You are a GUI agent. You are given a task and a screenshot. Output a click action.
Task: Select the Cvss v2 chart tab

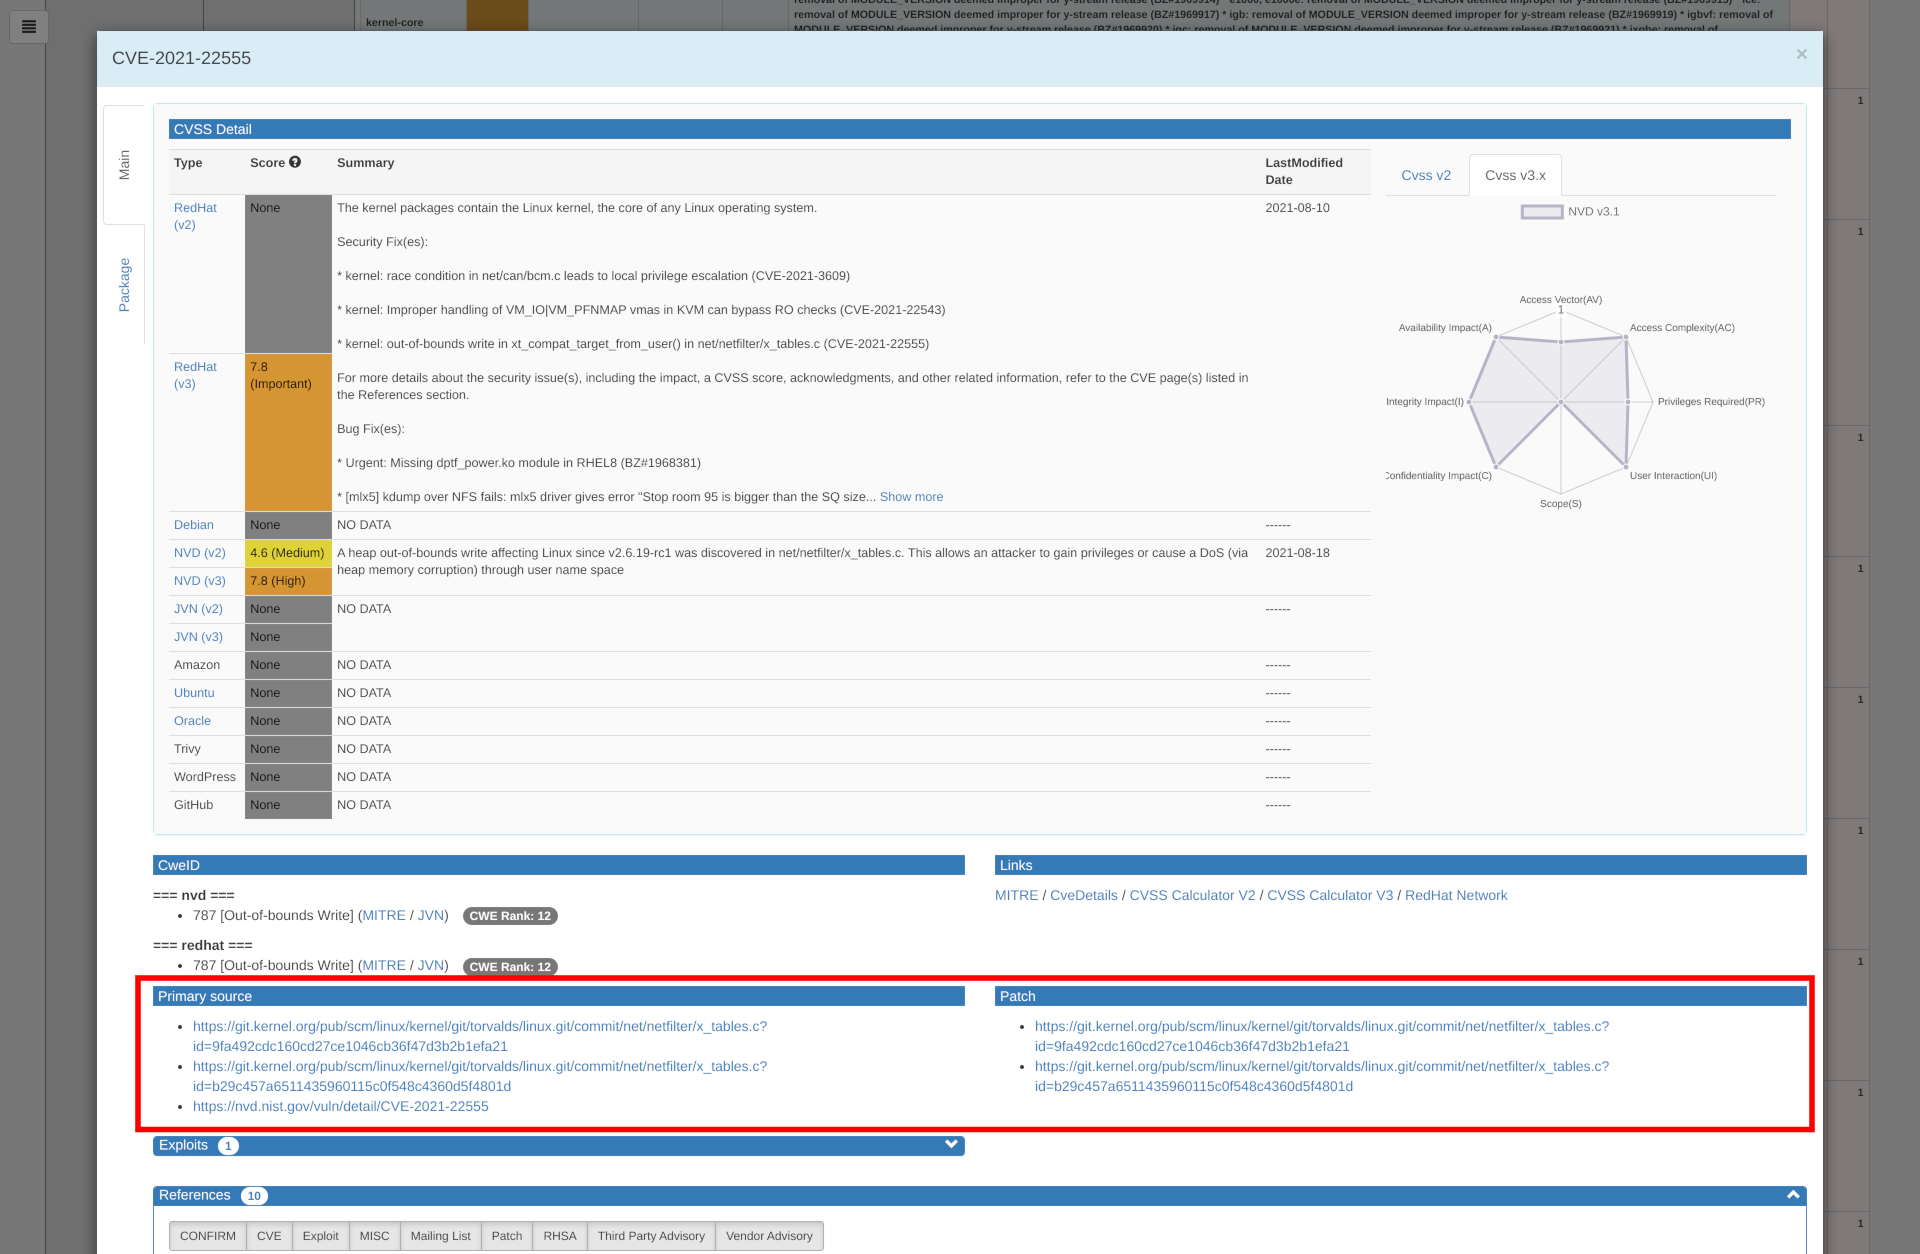(x=1426, y=175)
